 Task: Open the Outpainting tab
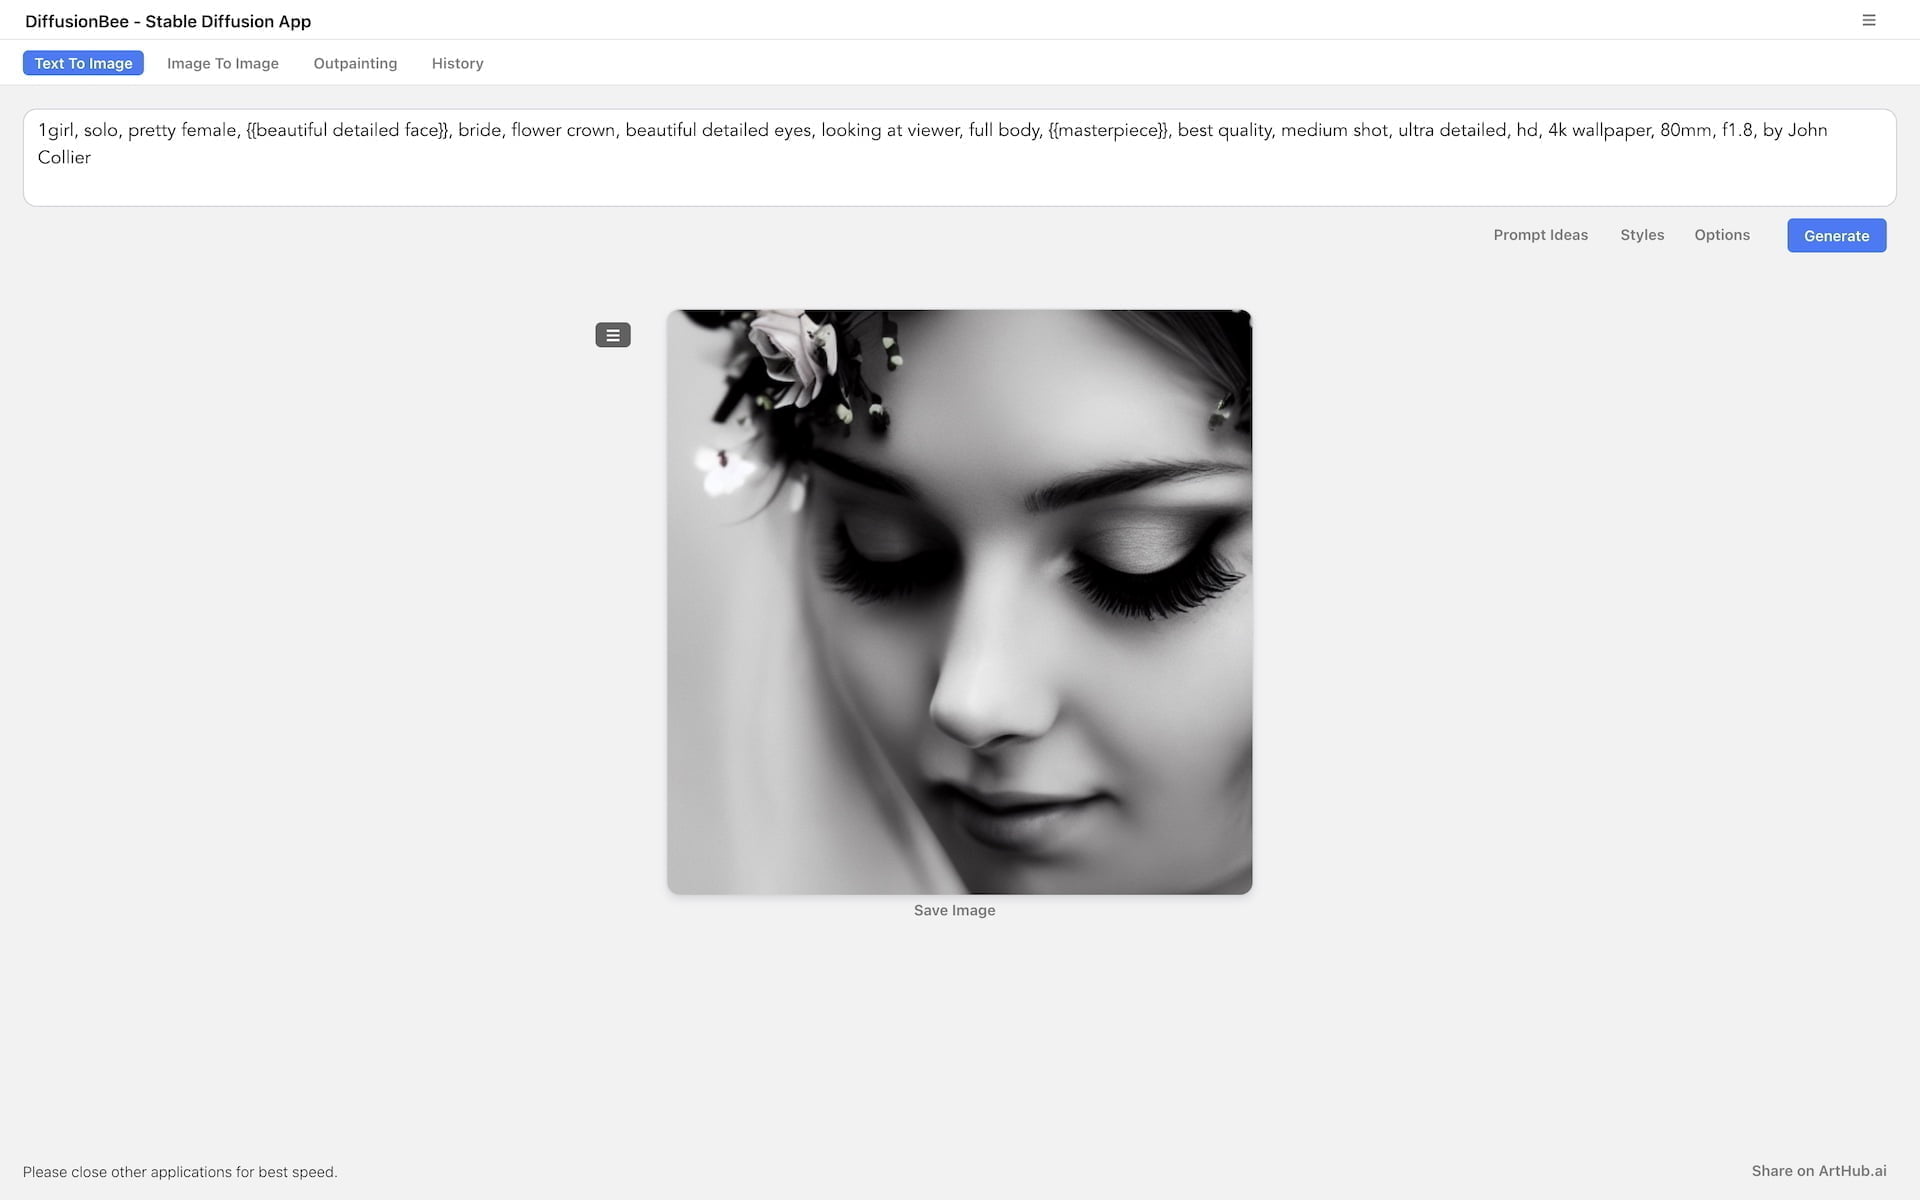pyautogui.click(x=355, y=63)
